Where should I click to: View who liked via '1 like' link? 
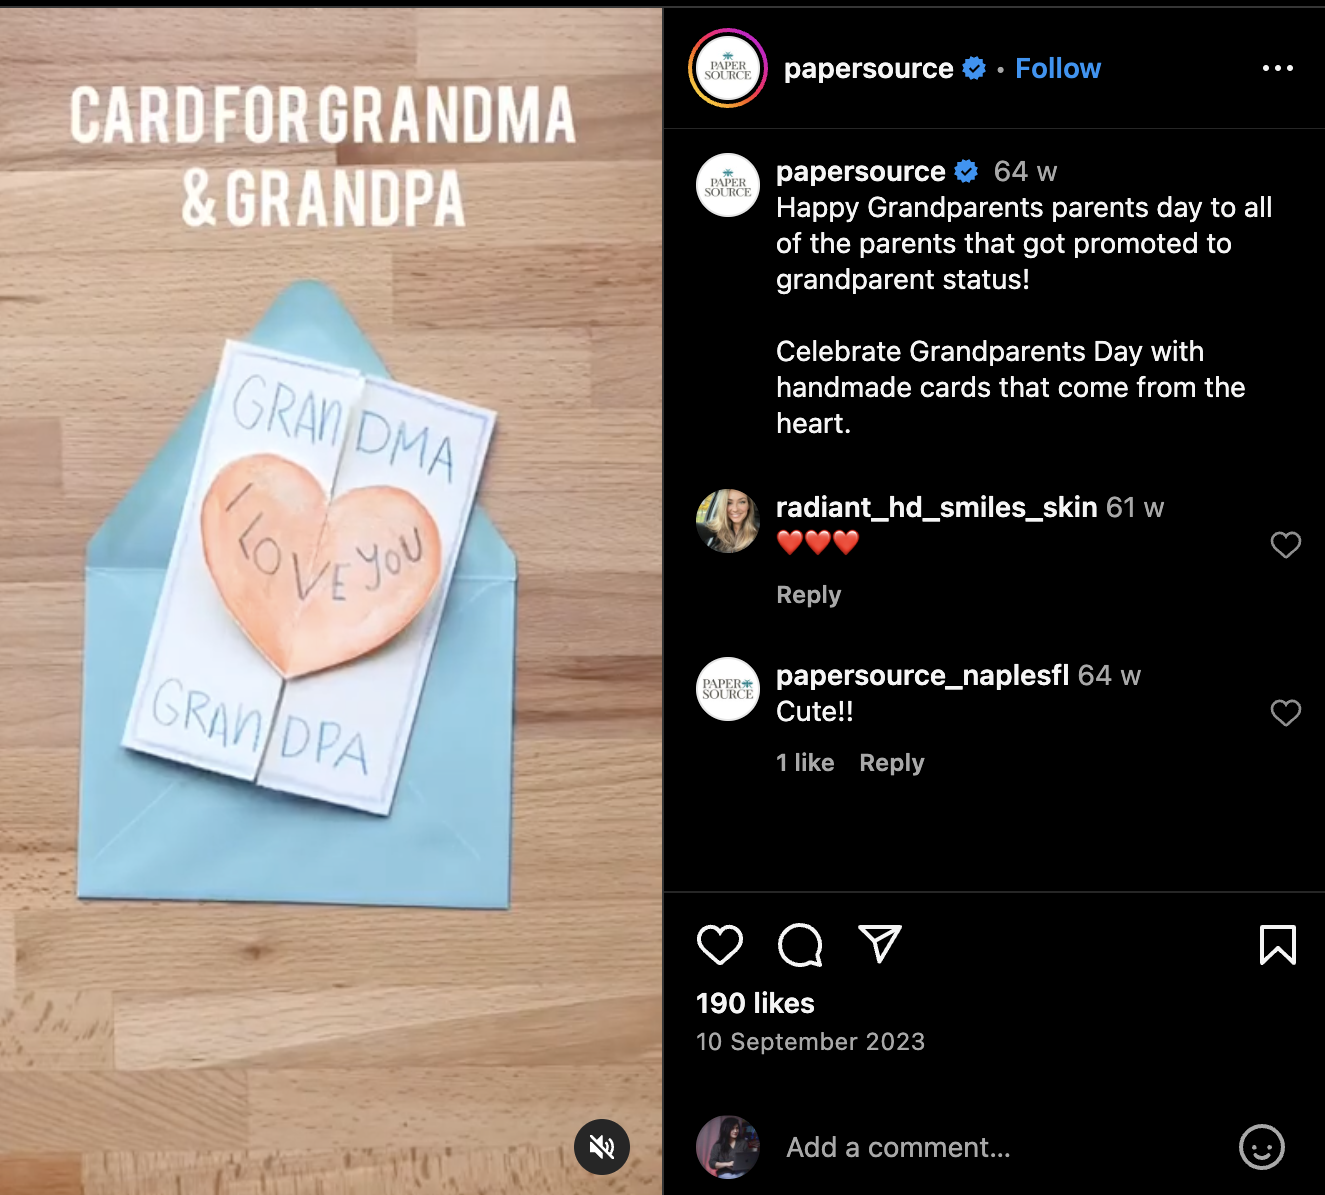[805, 763]
